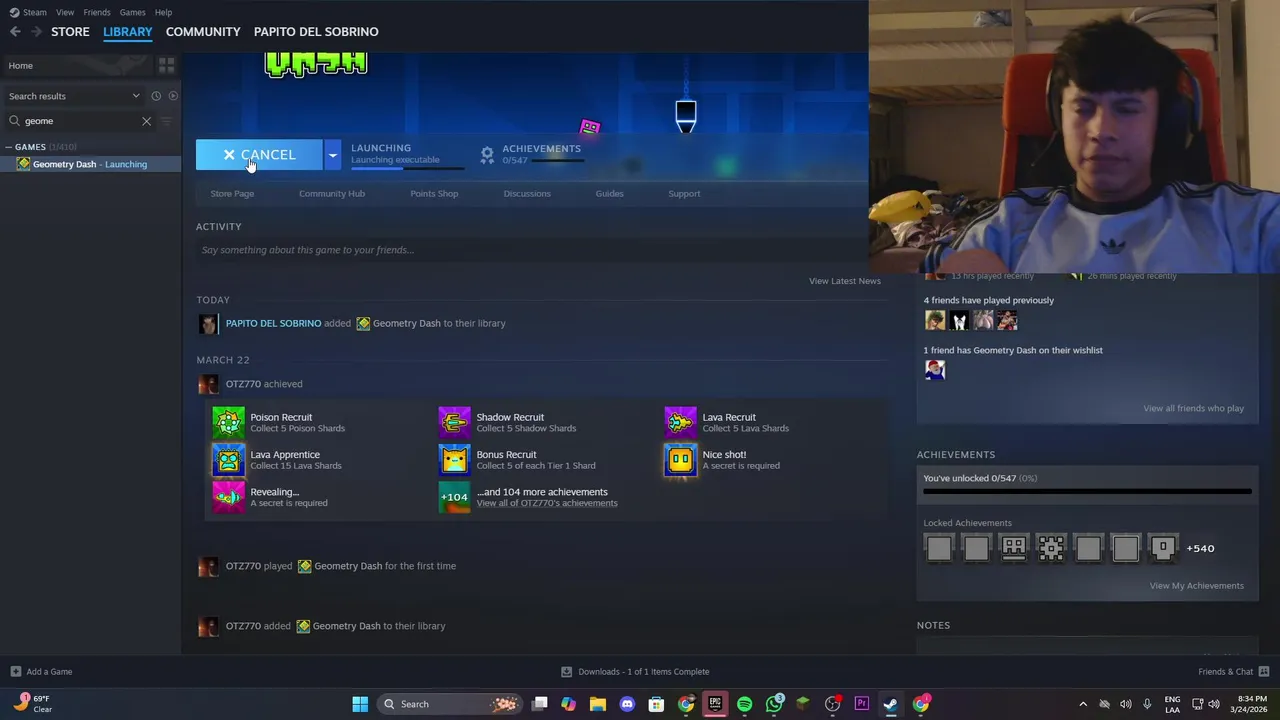Go back with the left arrow
Viewport: 1280px width, 720px height.
(x=15, y=32)
